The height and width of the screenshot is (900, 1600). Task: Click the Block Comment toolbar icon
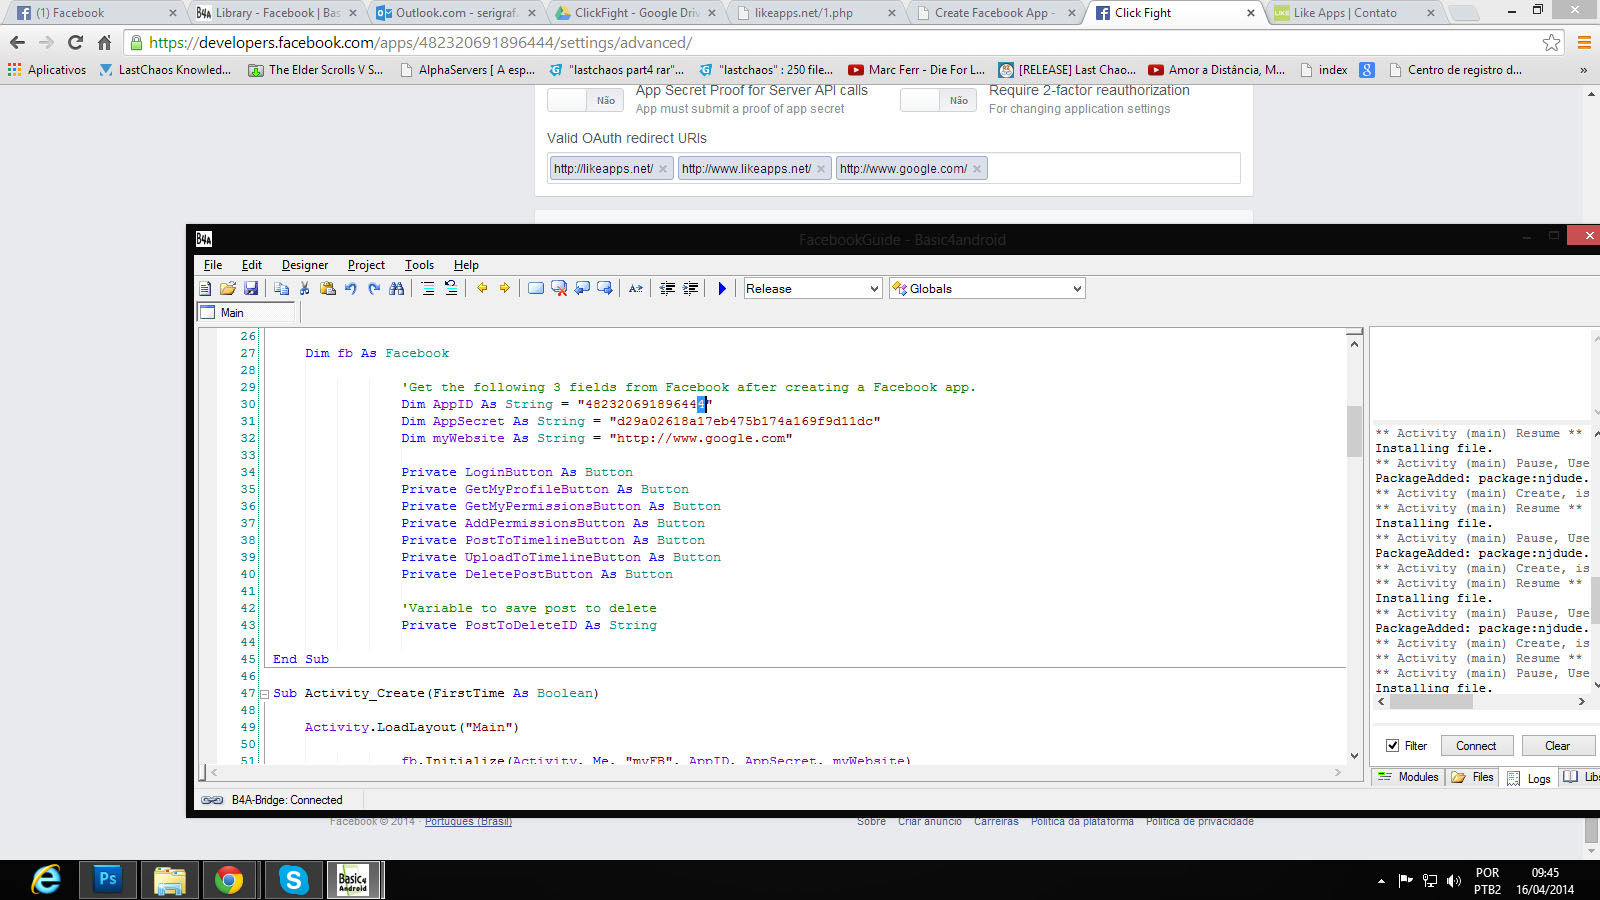pyautogui.click(x=428, y=289)
